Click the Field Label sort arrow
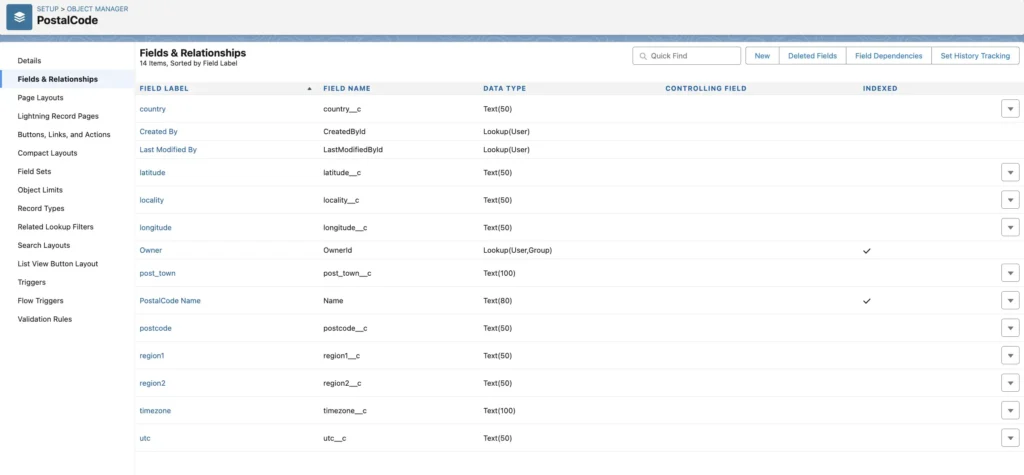This screenshot has height=475, width=1024. tap(309, 89)
